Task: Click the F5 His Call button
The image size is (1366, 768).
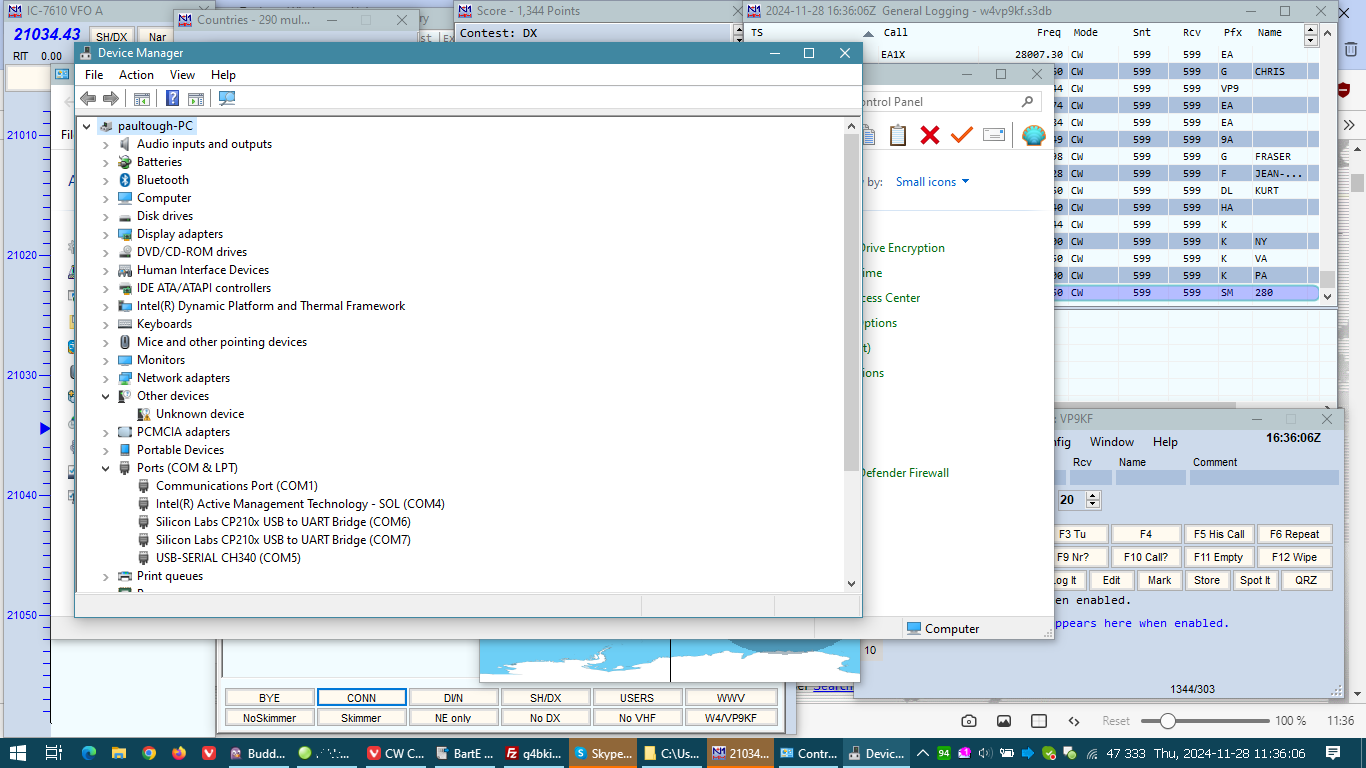Action: 1219,534
